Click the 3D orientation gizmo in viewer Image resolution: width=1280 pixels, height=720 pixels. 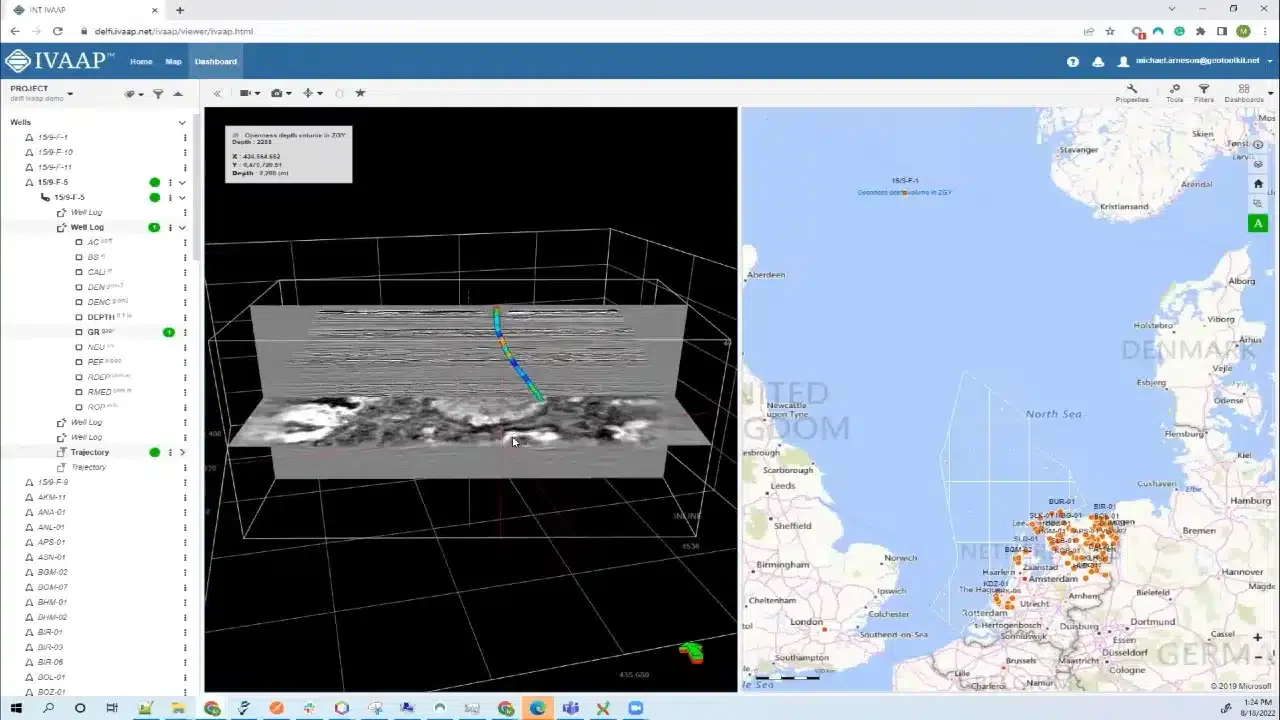tap(691, 653)
